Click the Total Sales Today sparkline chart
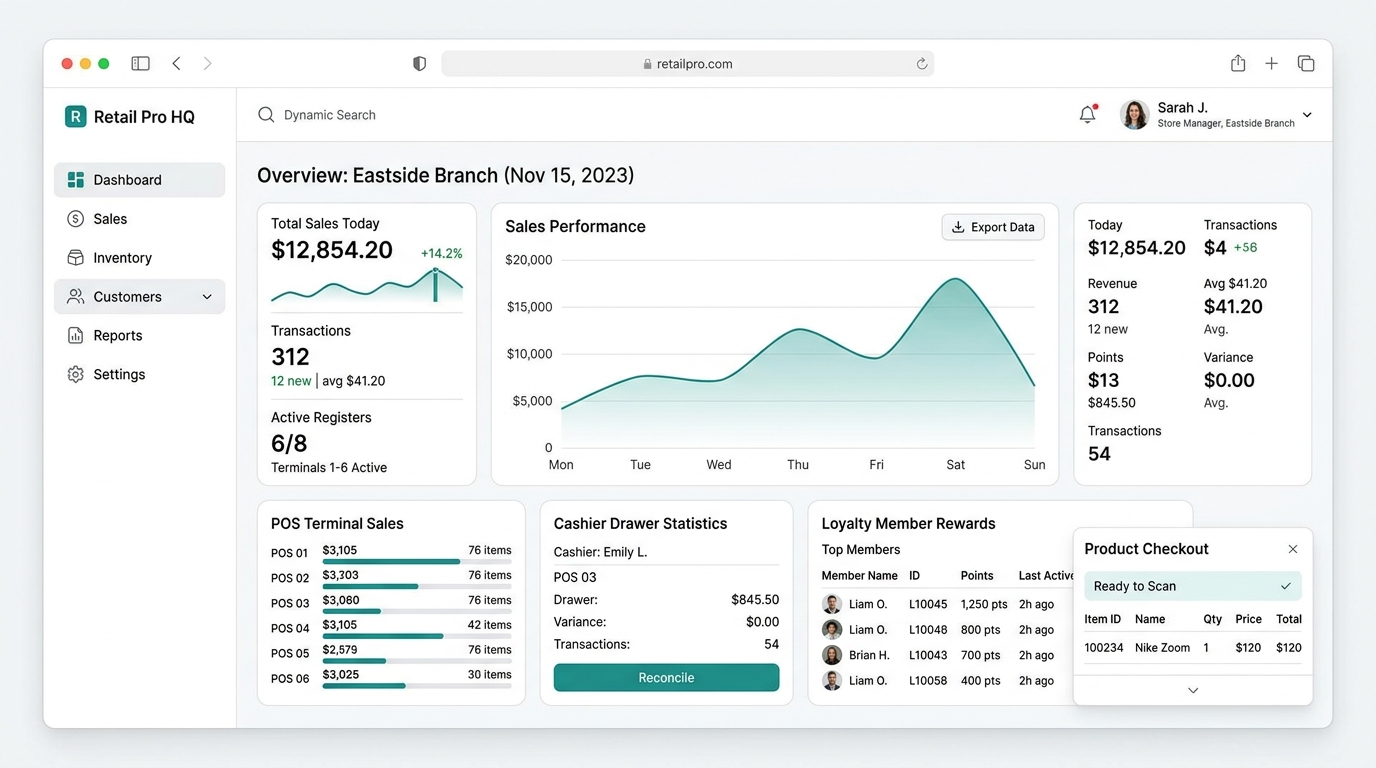 click(x=367, y=285)
